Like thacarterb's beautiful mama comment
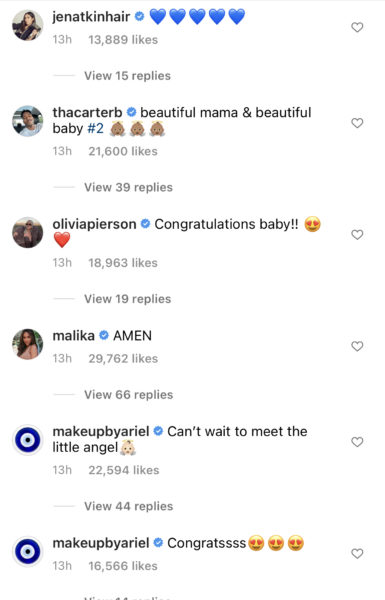The height and width of the screenshot is (600, 385). pyautogui.click(x=357, y=123)
